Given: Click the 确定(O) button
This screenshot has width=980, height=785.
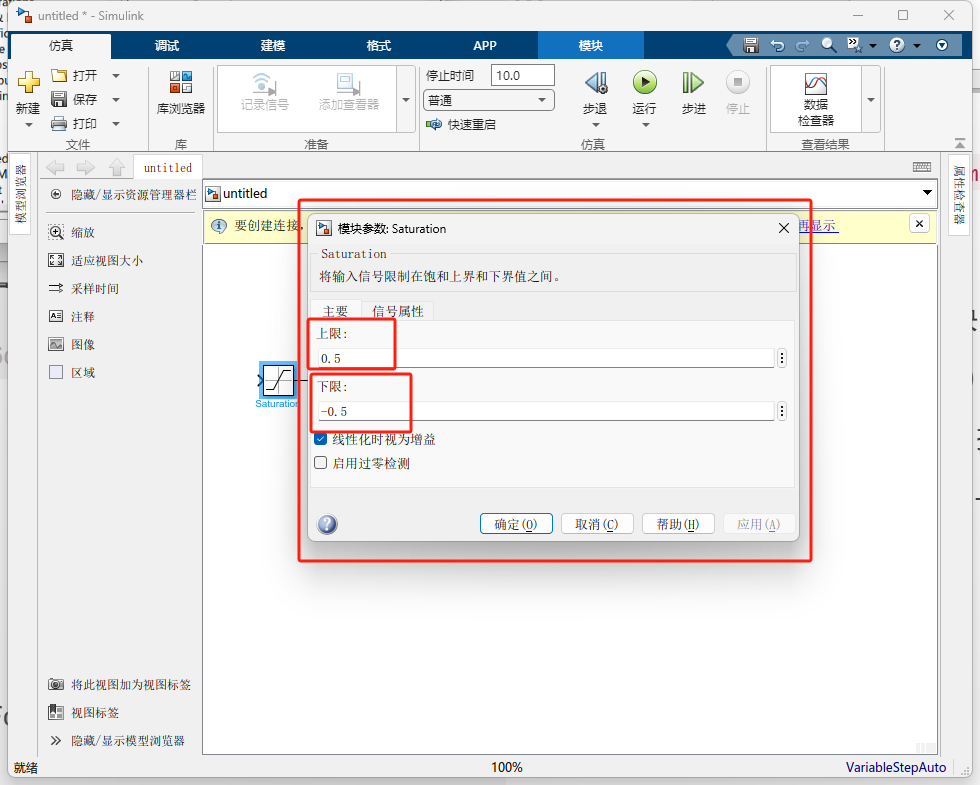Looking at the screenshot, I should (x=516, y=524).
